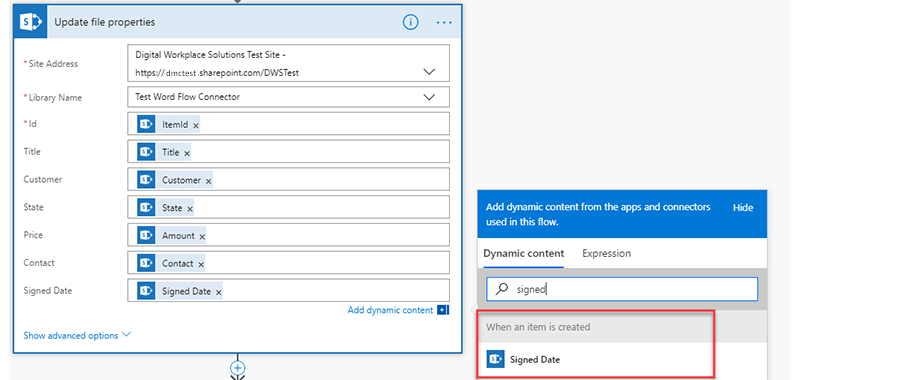Click the SharePoint icon of the Title token

tap(146, 152)
